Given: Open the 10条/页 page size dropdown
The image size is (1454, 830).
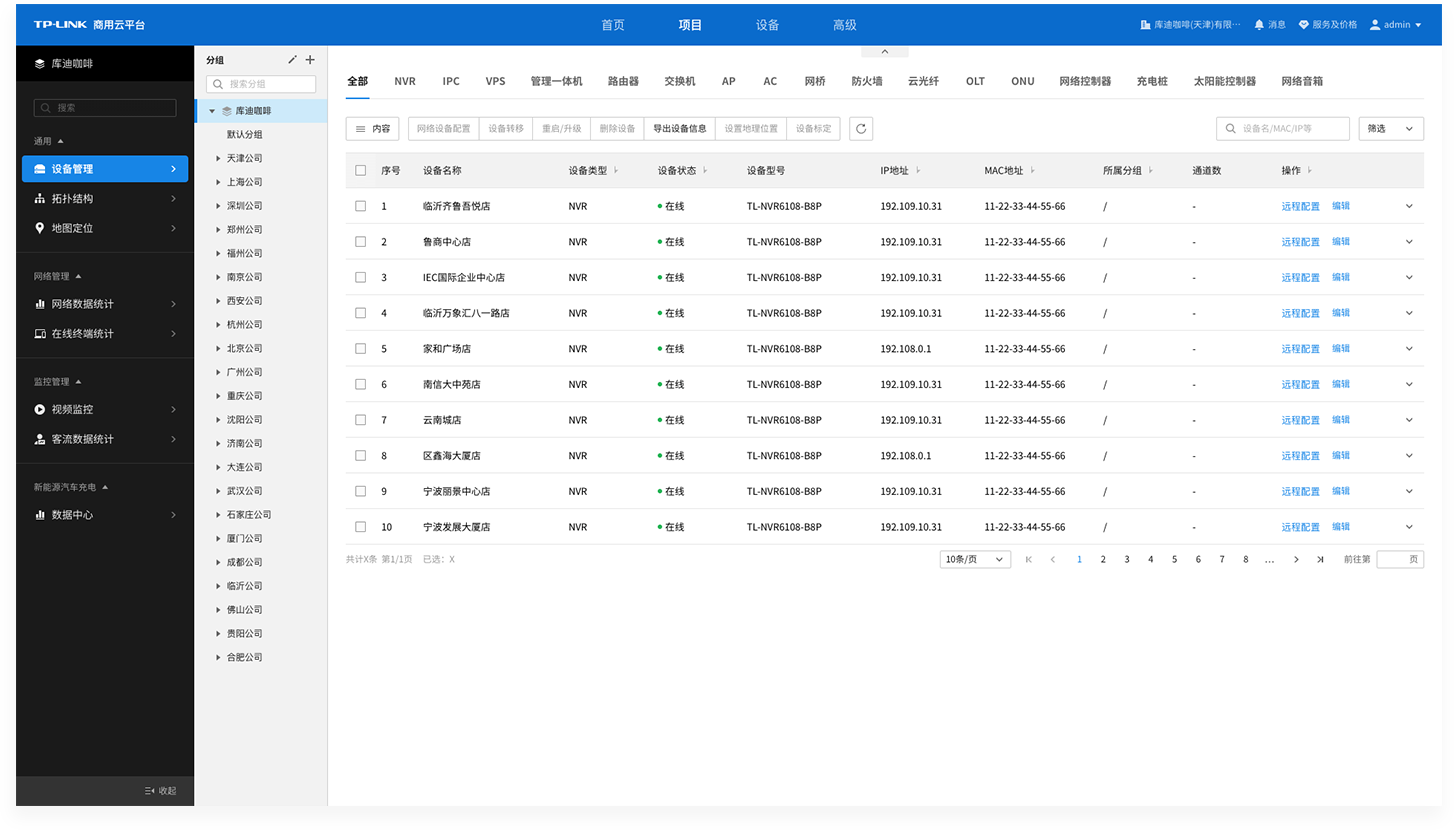Looking at the screenshot, I should click(974, 559).
